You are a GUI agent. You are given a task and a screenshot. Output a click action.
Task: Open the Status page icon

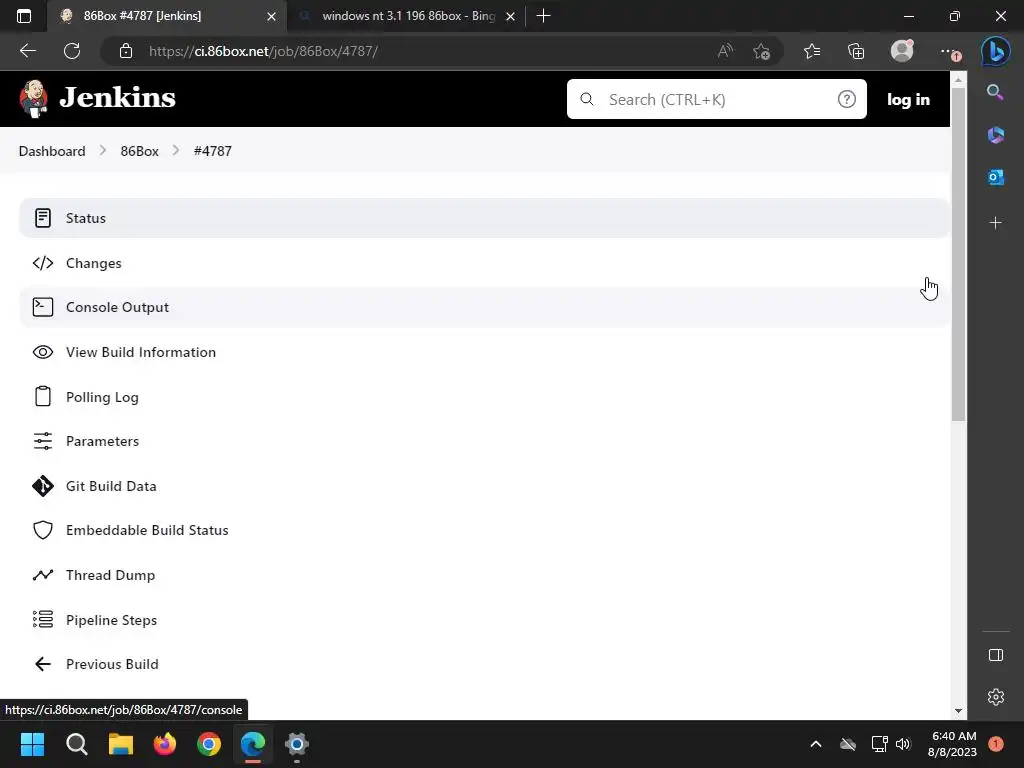(43, 218)
